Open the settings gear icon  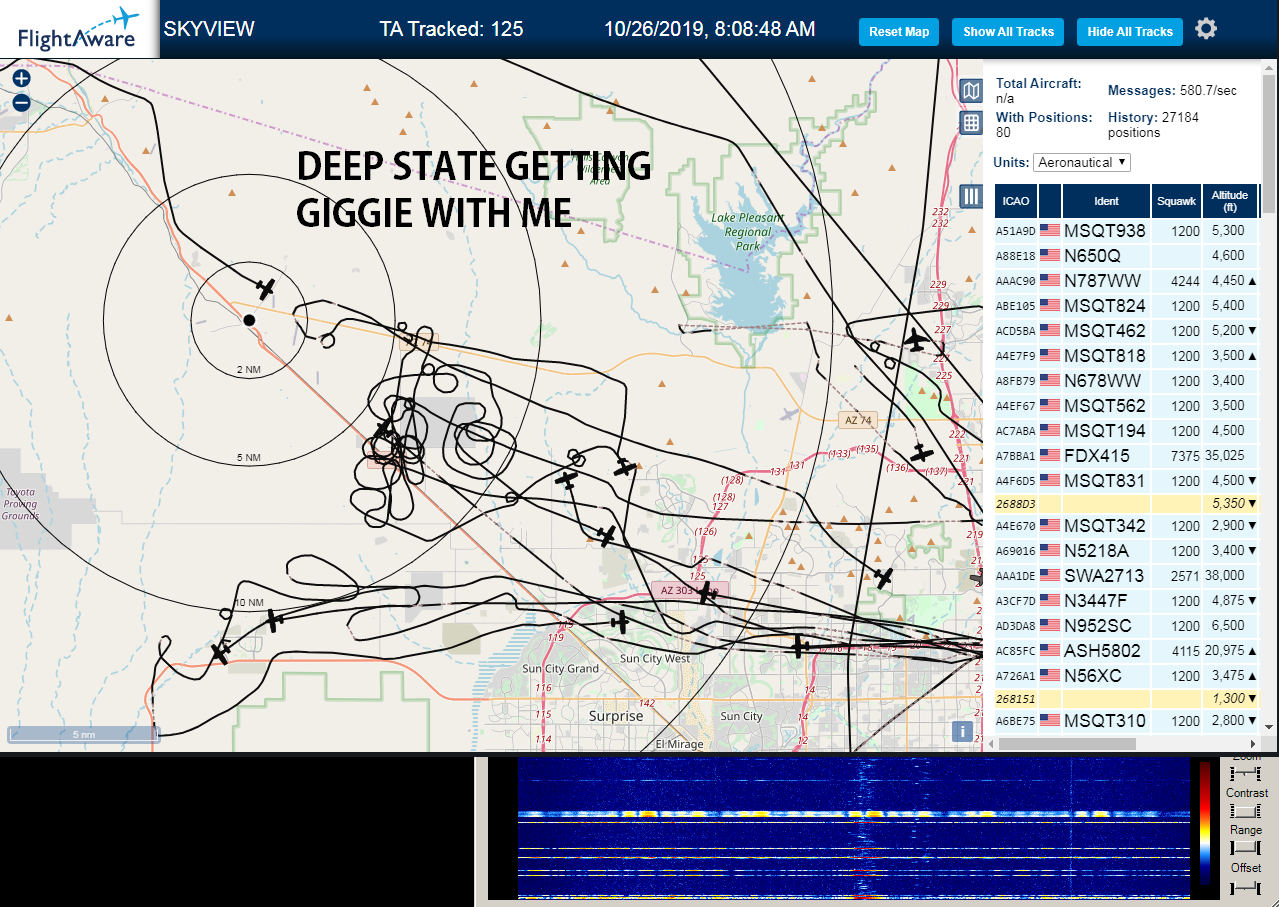tap(1206, 28)
